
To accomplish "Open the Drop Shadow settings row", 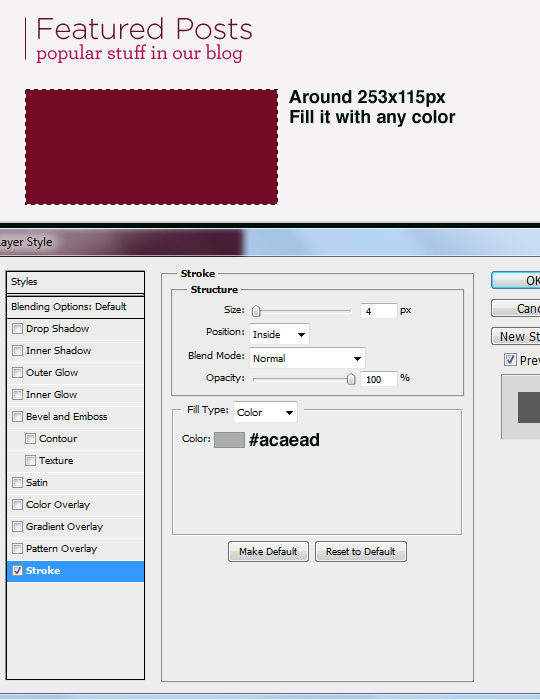I will tap(75, 329).
